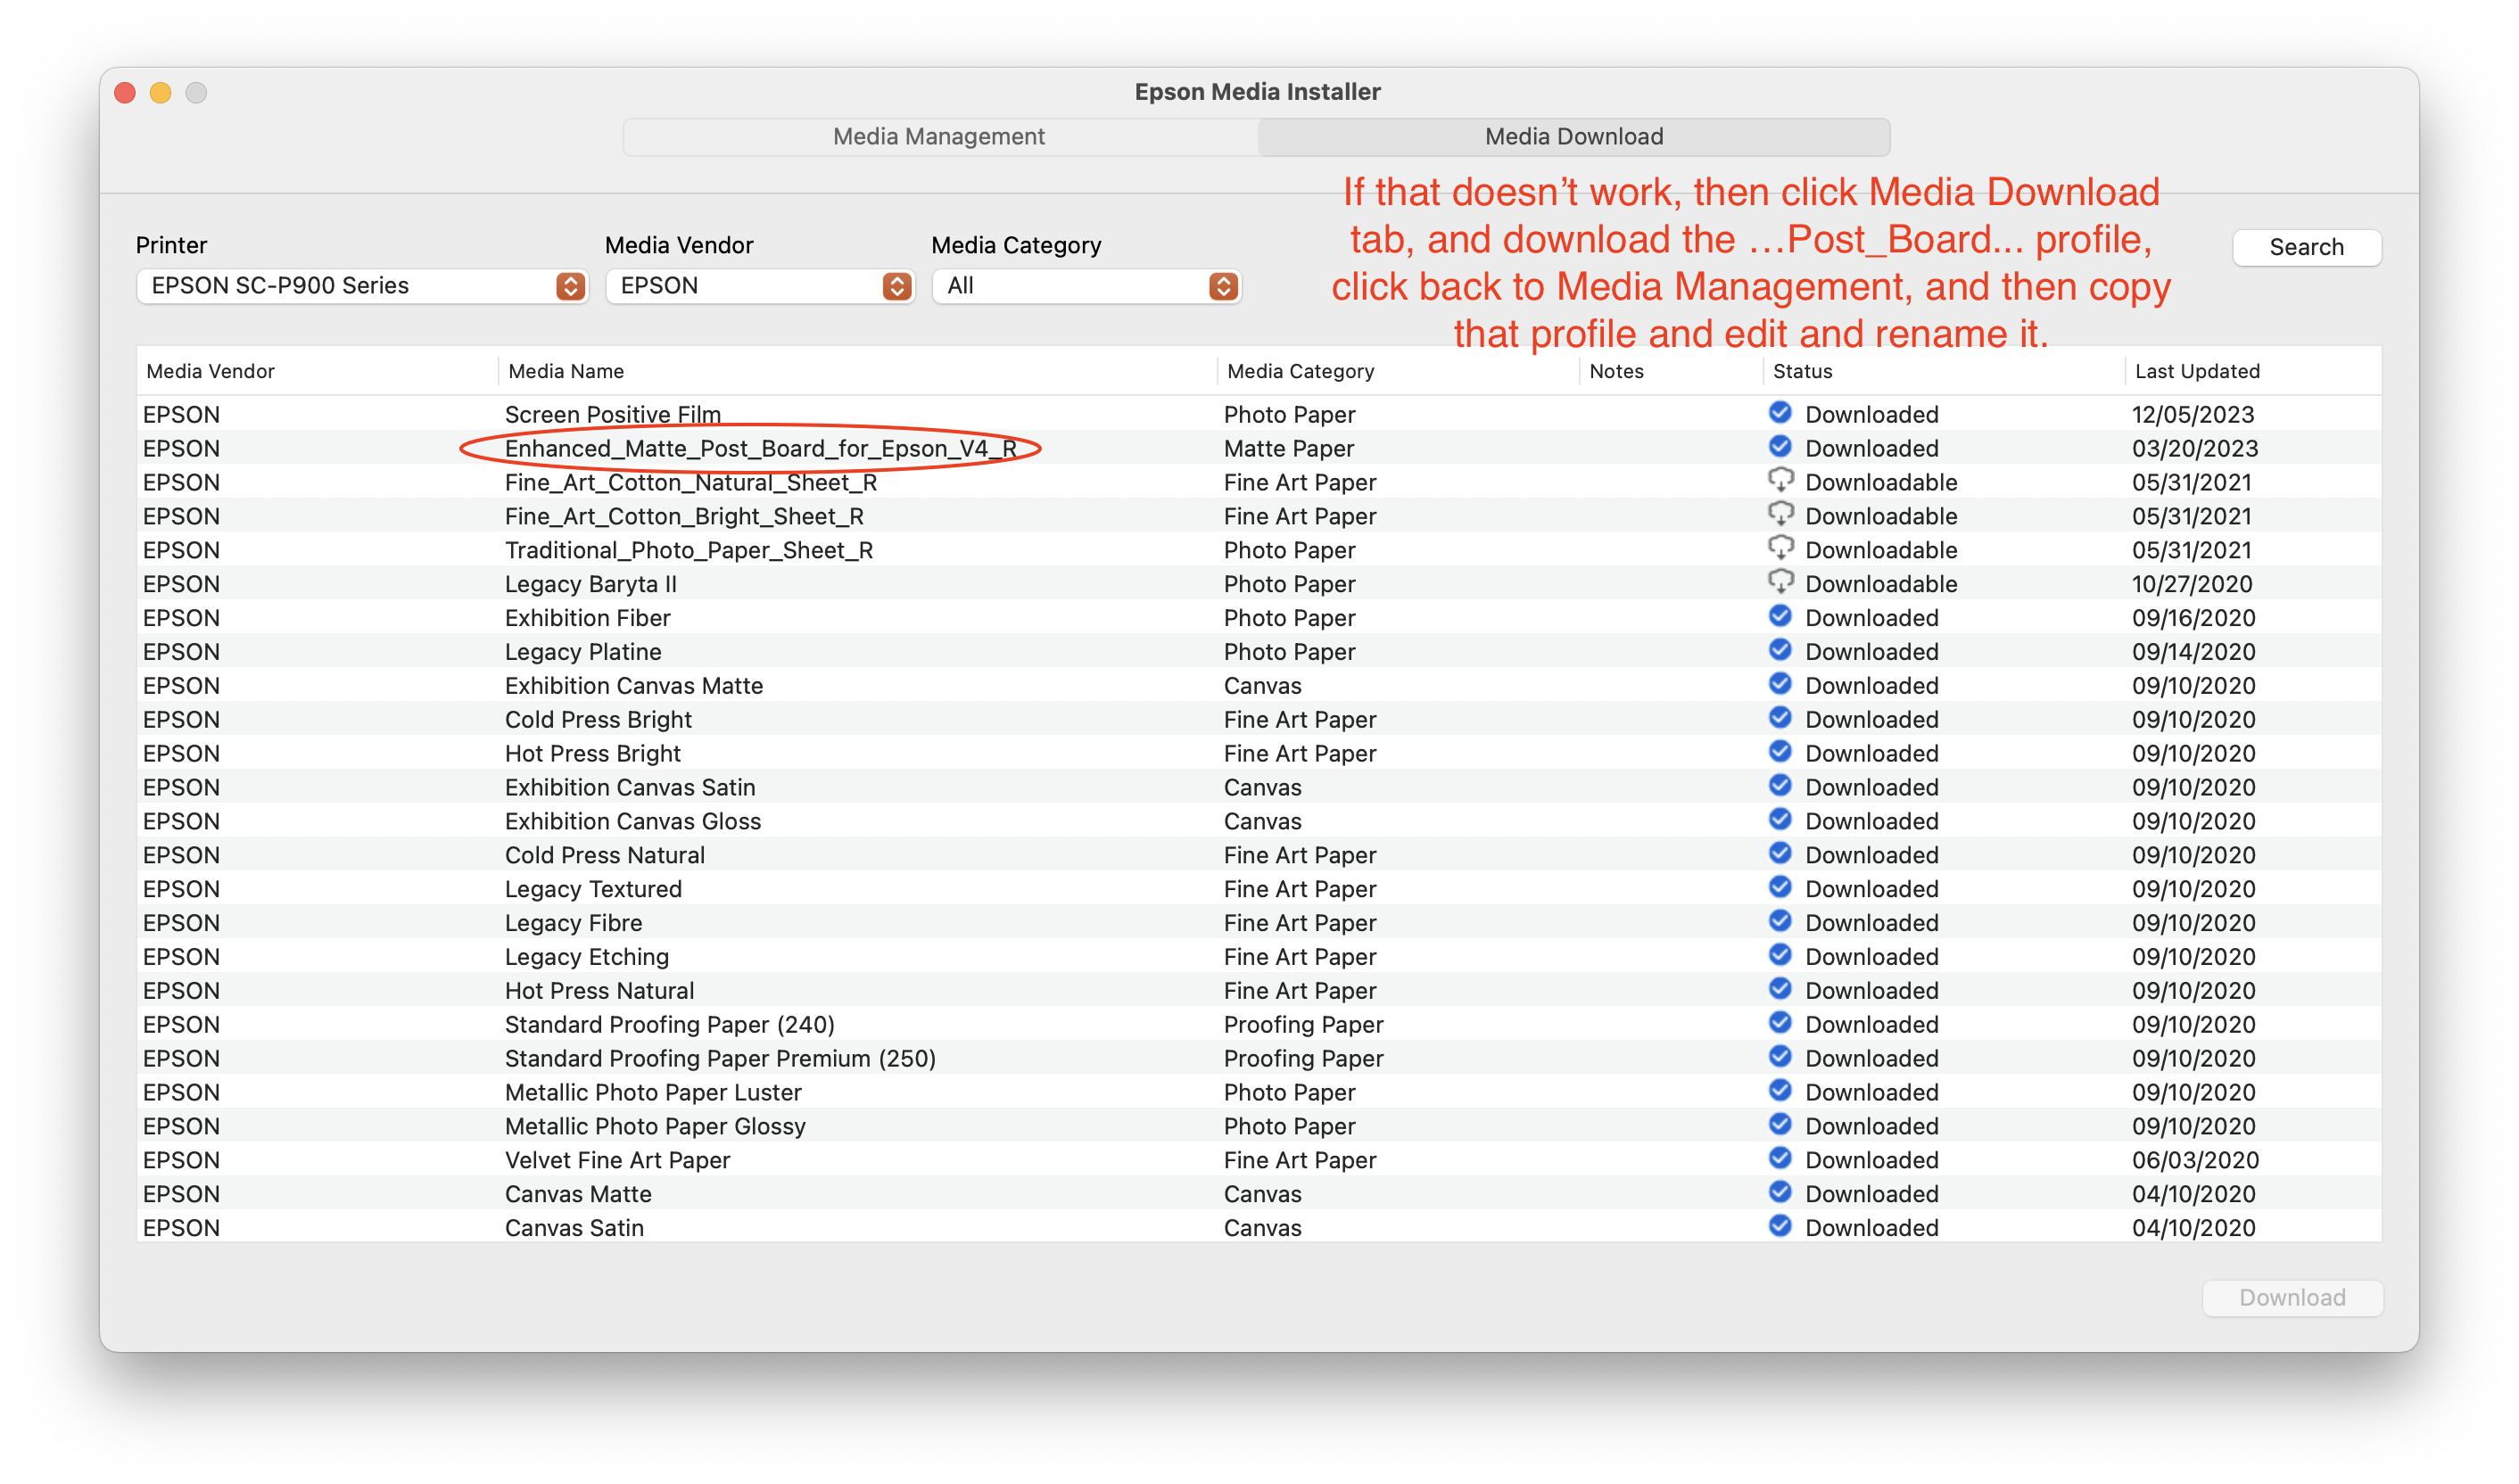Click the downloaded checkmark for Enhanced_Matte_Post_Board row
The width and height of the screenshot is (2519, 1484).
[1780, 446]
